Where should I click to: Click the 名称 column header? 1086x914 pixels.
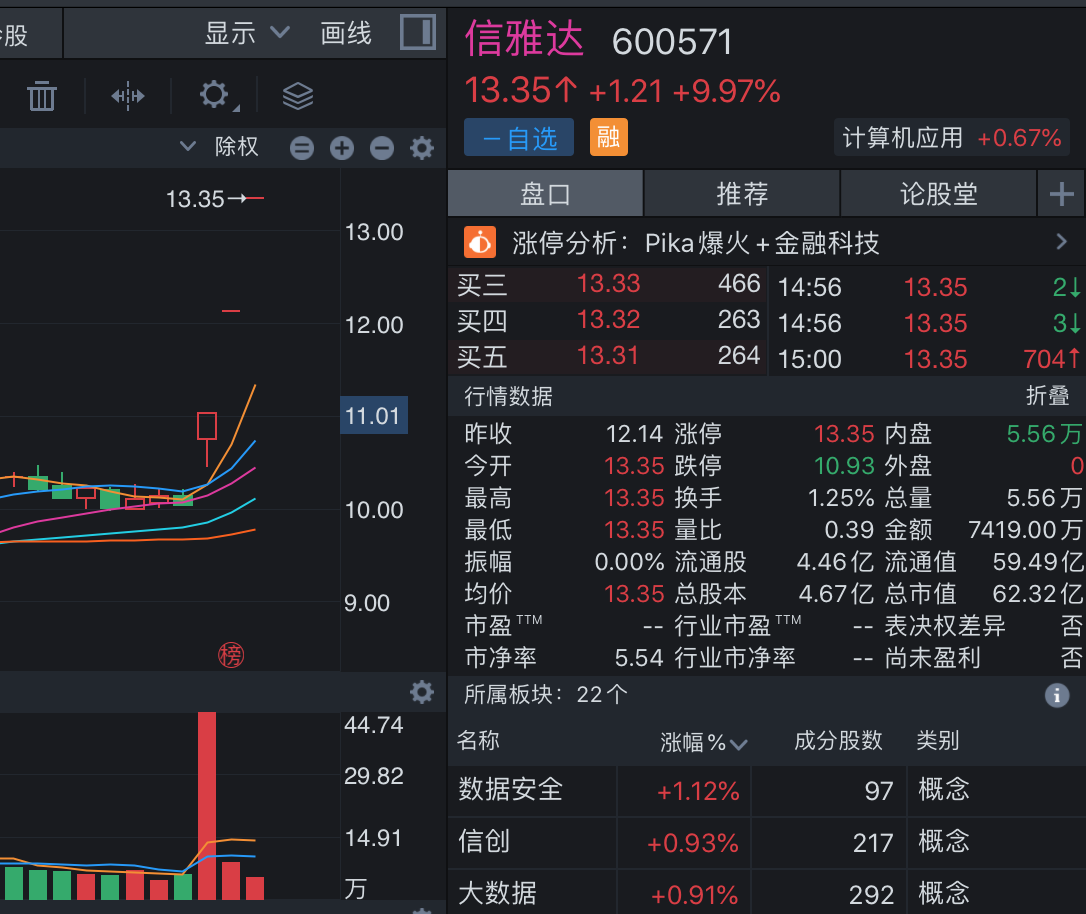pyautogui.click(x=478, y=741)
